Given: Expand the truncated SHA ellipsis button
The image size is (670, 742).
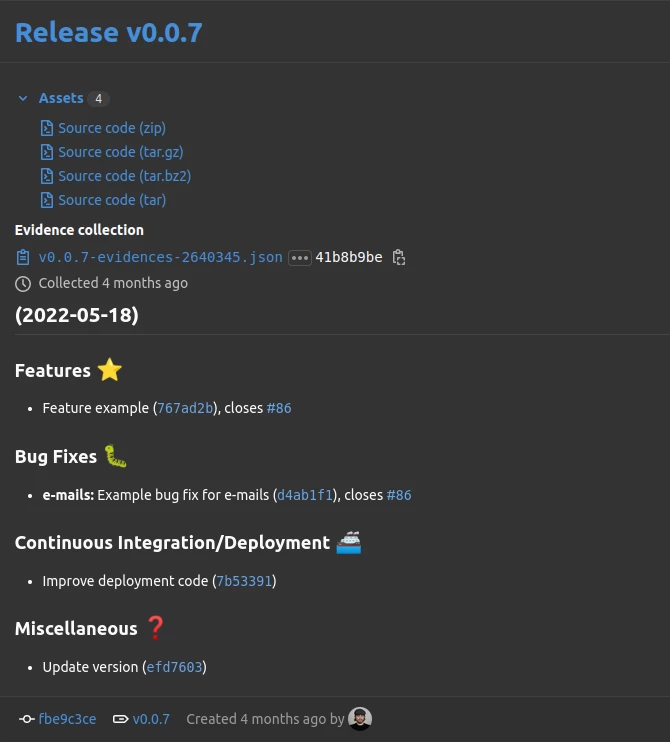Looking at the screenshot, I should coord(299,258).
